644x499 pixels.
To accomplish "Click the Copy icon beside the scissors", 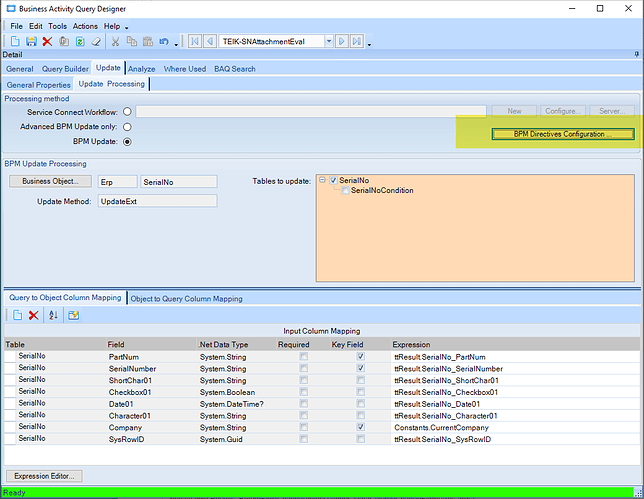I will pos(132,41).
